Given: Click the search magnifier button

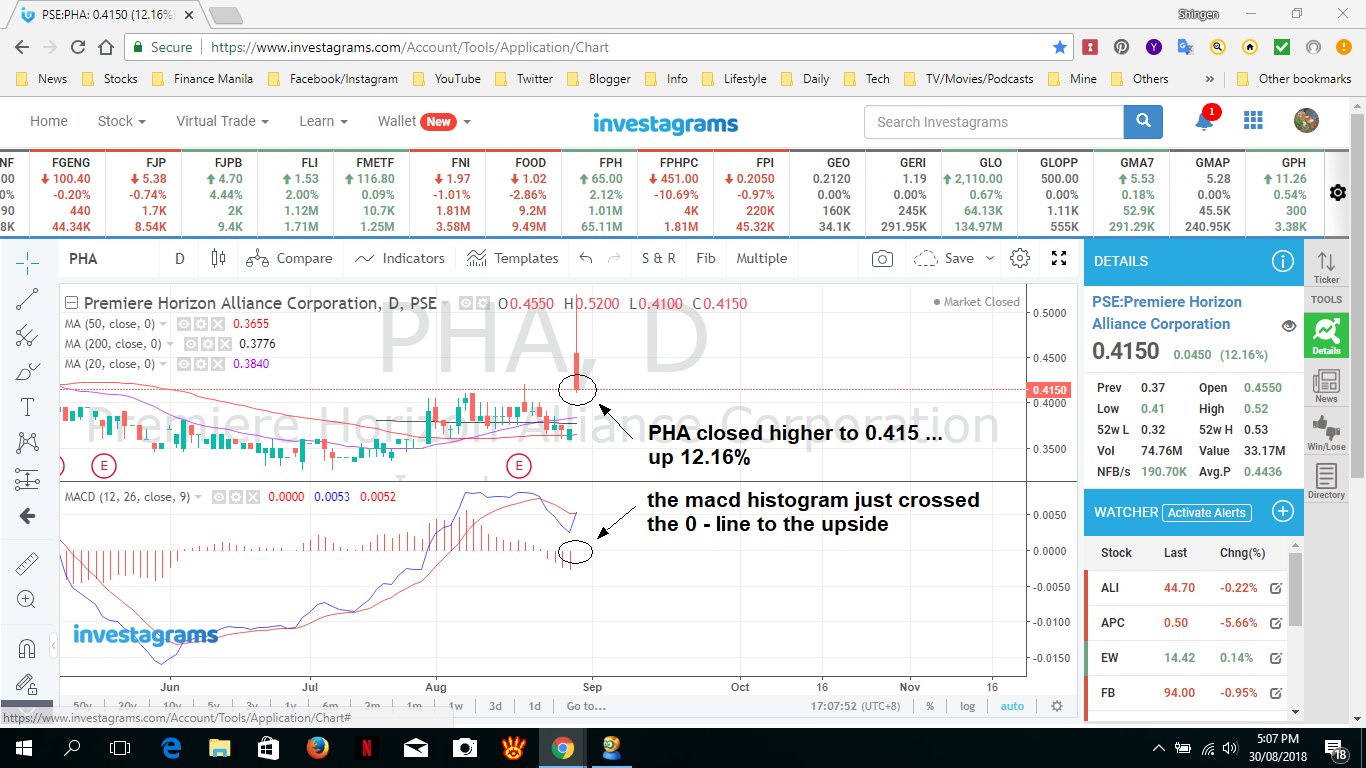Looking at the screenshot, I should click(1143, 122).
